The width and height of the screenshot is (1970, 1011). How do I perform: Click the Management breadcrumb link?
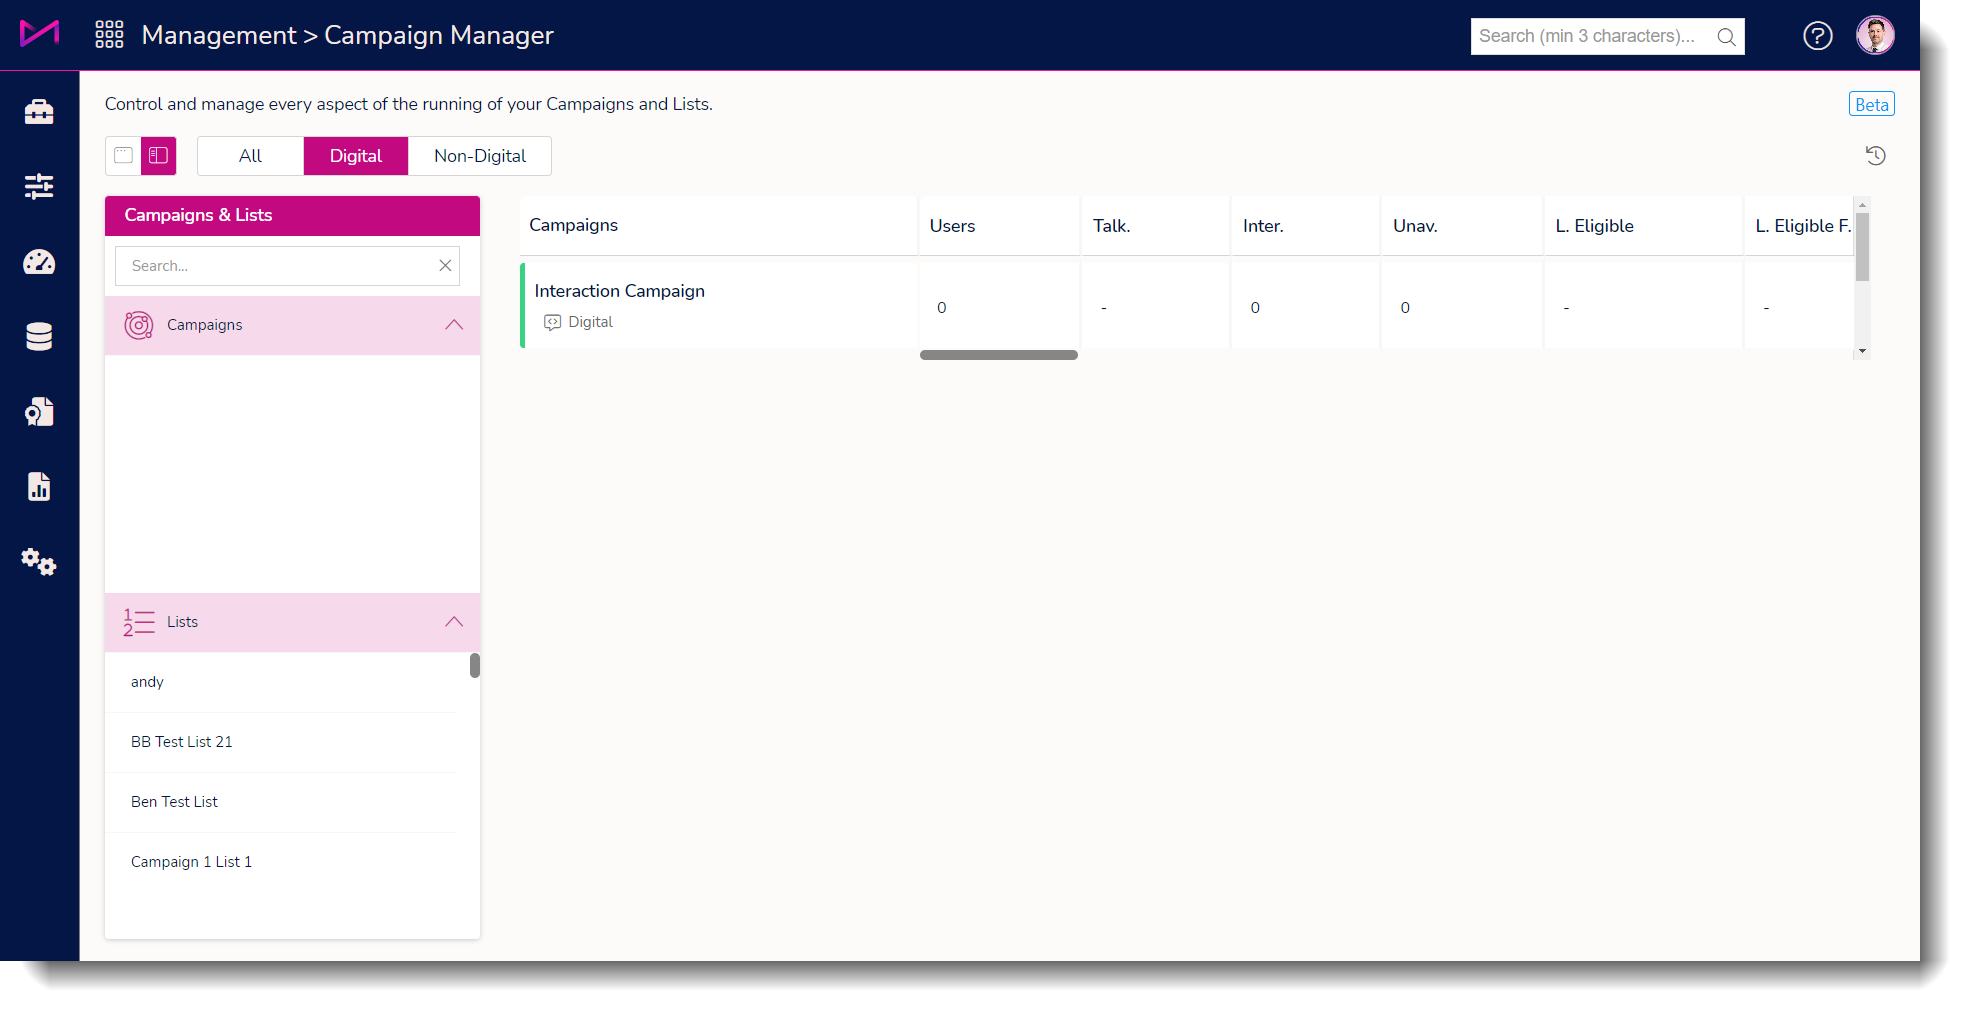219,35
